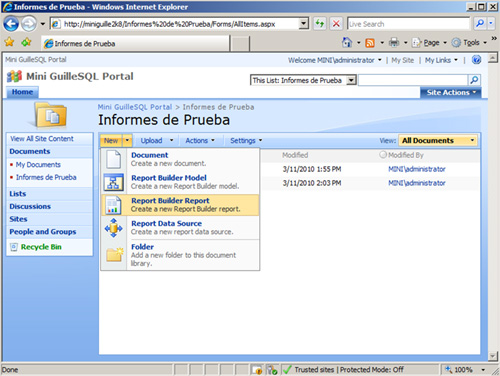Open the search scope This List dropdown

tap(303, 80)
